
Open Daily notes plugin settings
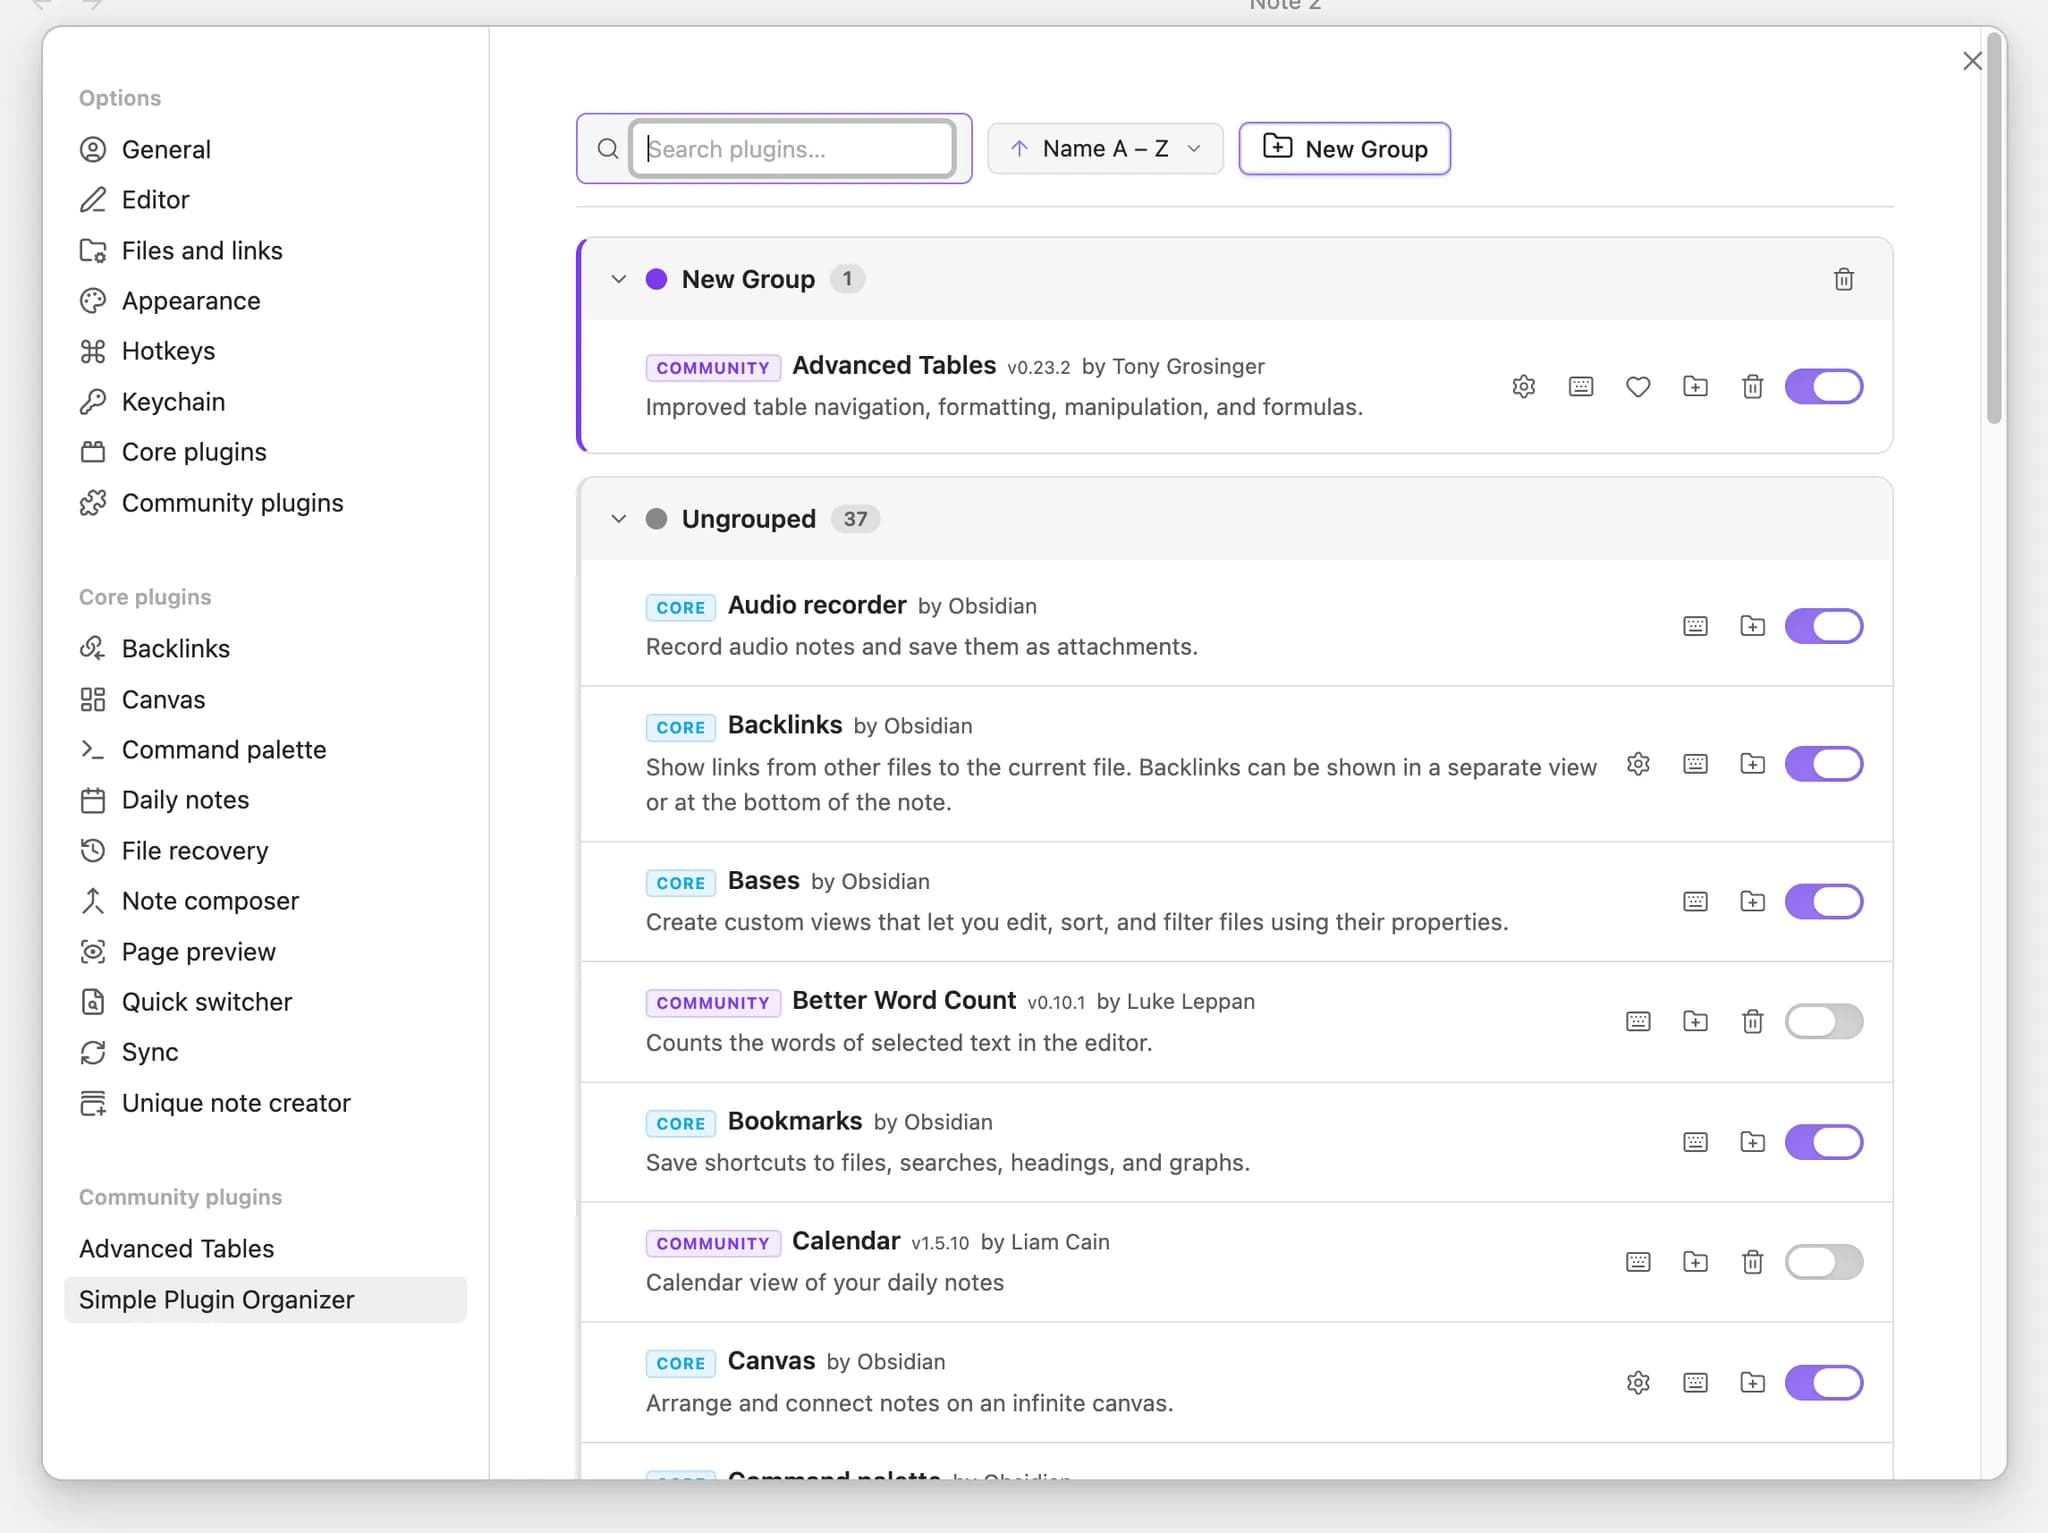[x=265, y=800]
